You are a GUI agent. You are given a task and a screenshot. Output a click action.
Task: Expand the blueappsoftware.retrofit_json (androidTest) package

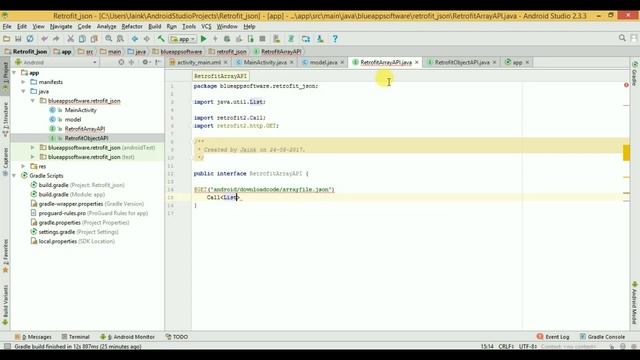pos(33,147)
